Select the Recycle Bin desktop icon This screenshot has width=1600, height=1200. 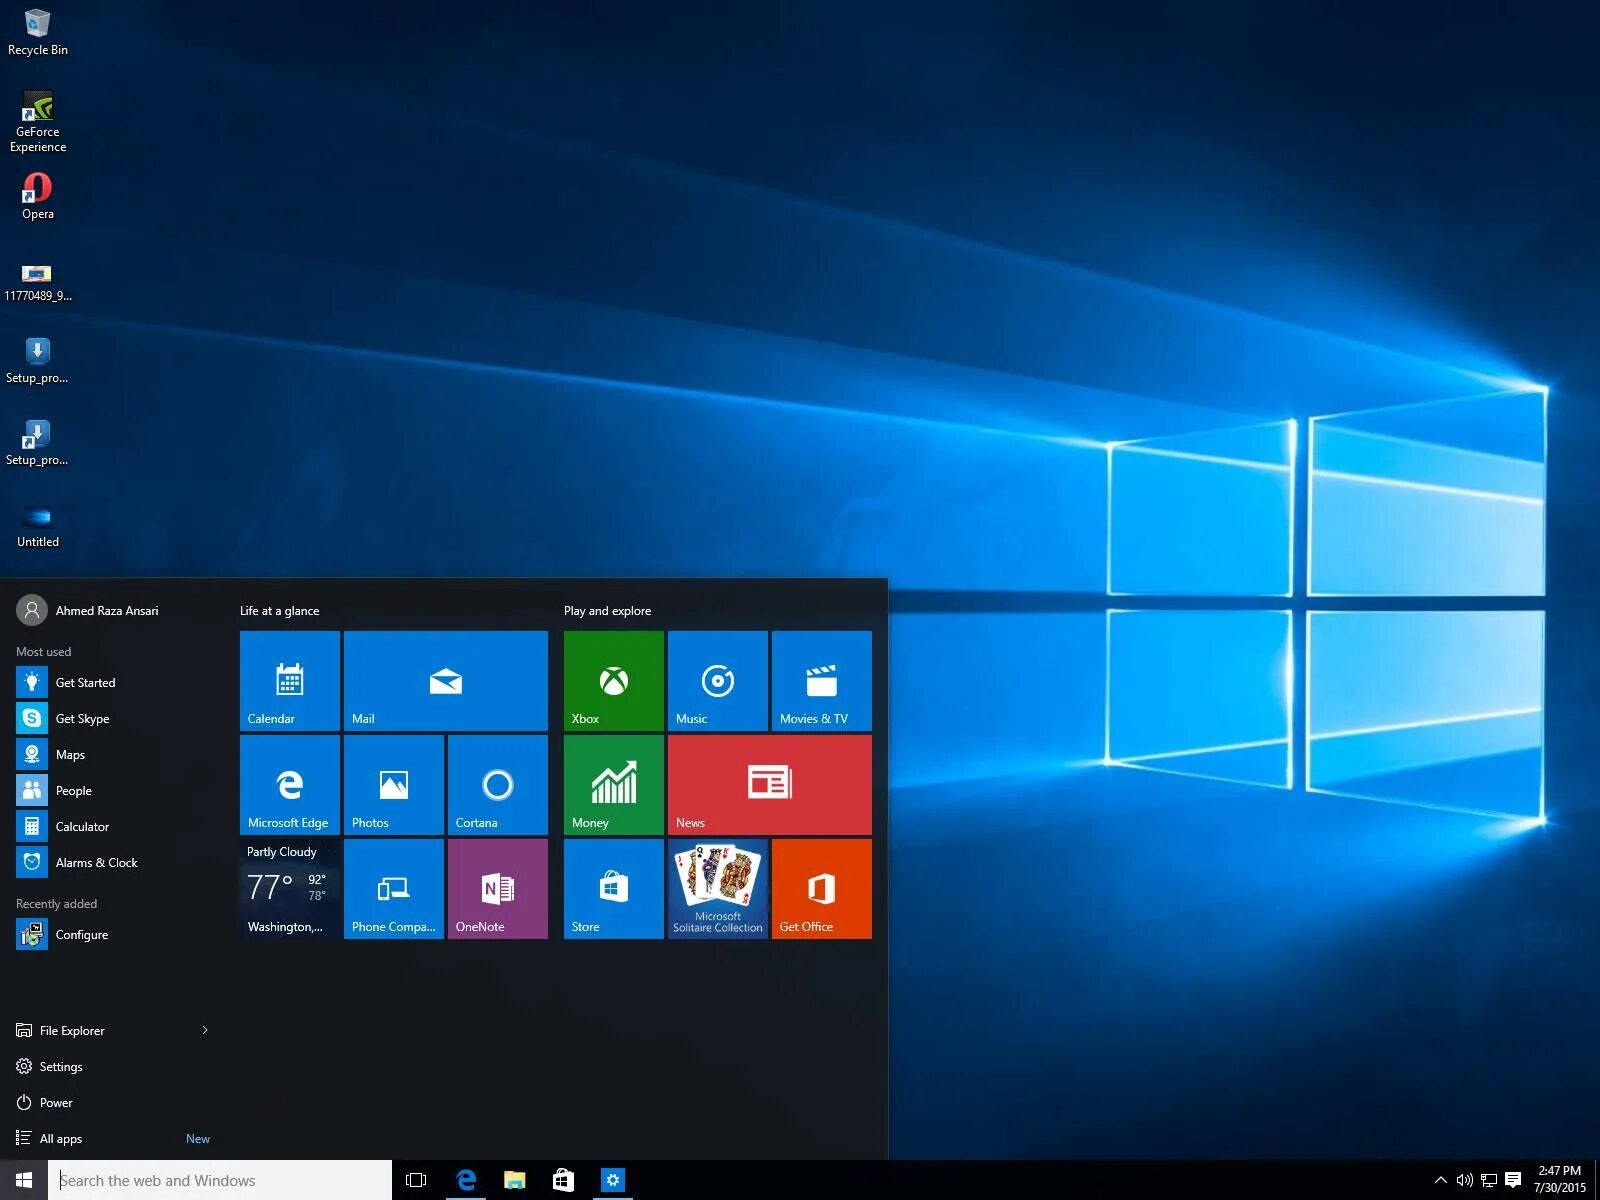pyautogui.click(x=38, y=32)
